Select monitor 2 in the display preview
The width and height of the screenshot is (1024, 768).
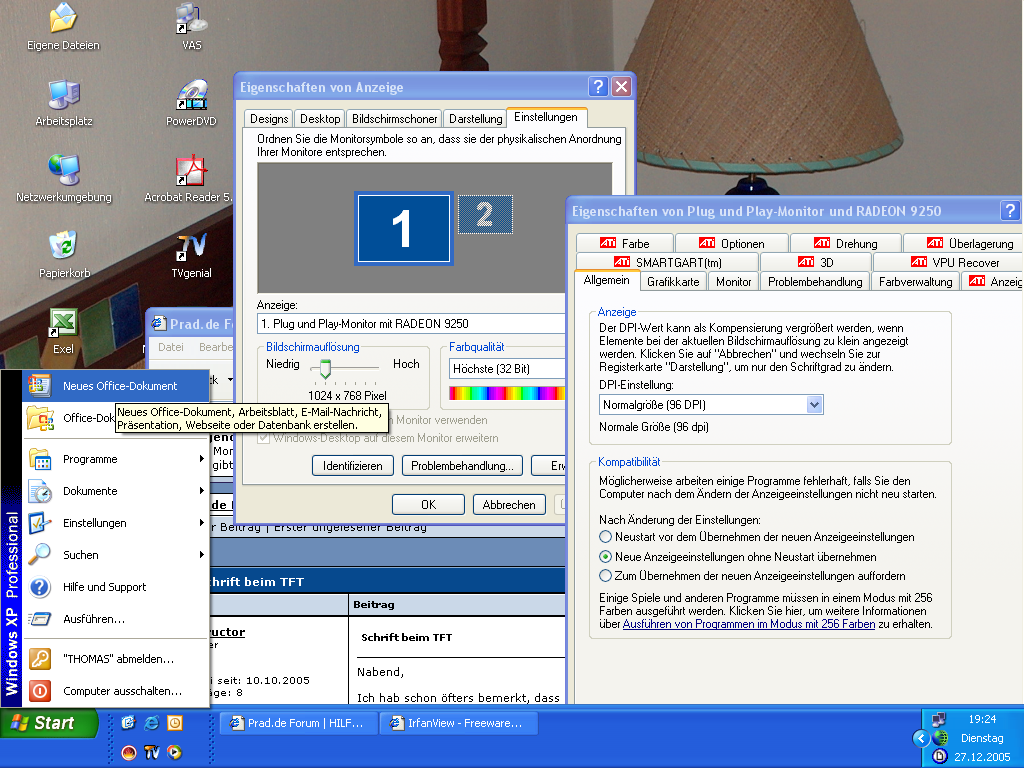click(485, 214)
